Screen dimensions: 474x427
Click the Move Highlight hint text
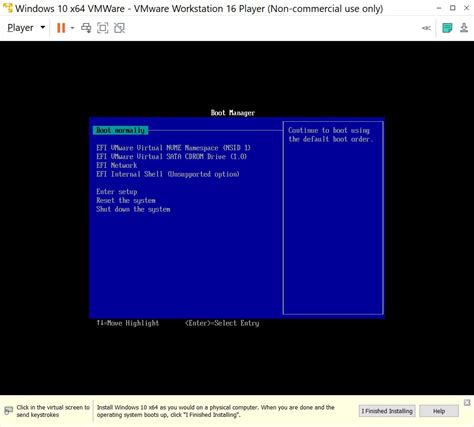pos(128,323)
